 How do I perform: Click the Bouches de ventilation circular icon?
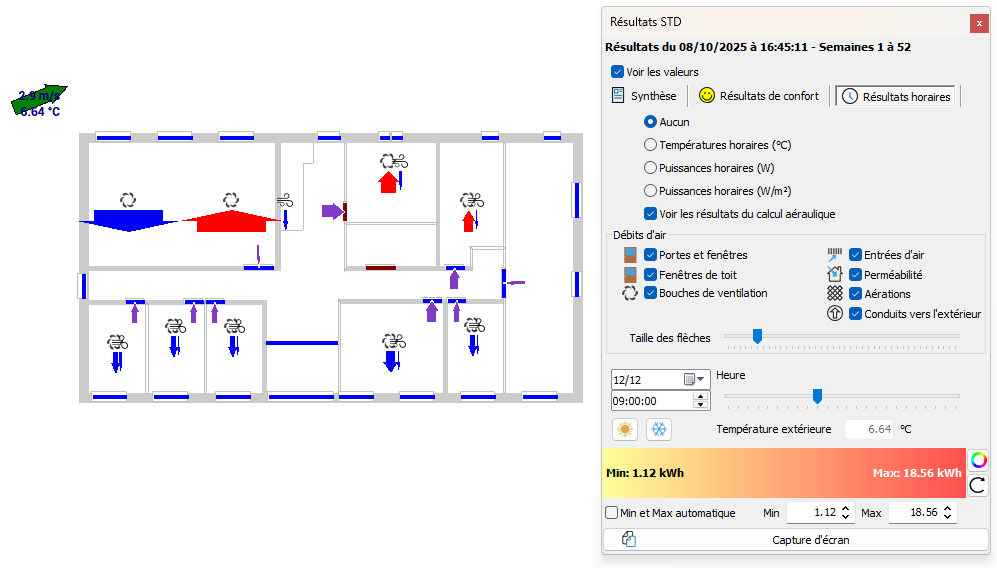[x=629, y=293]
